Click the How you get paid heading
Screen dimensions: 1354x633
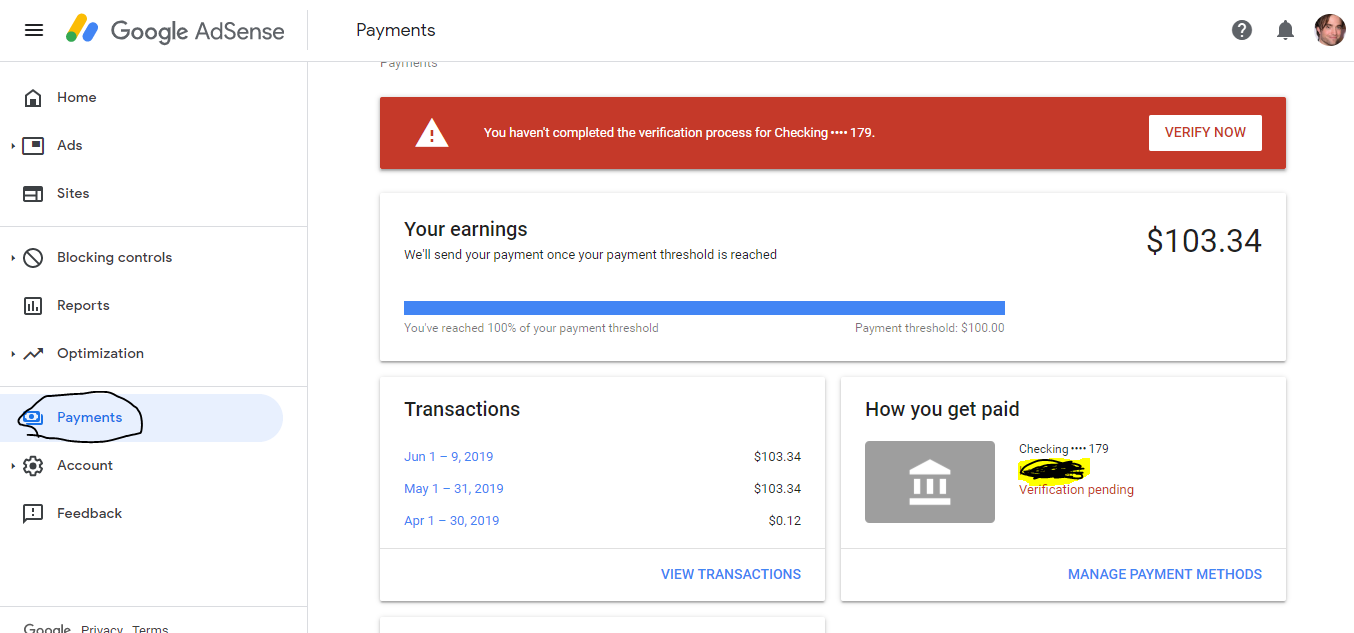click(942, 409)
